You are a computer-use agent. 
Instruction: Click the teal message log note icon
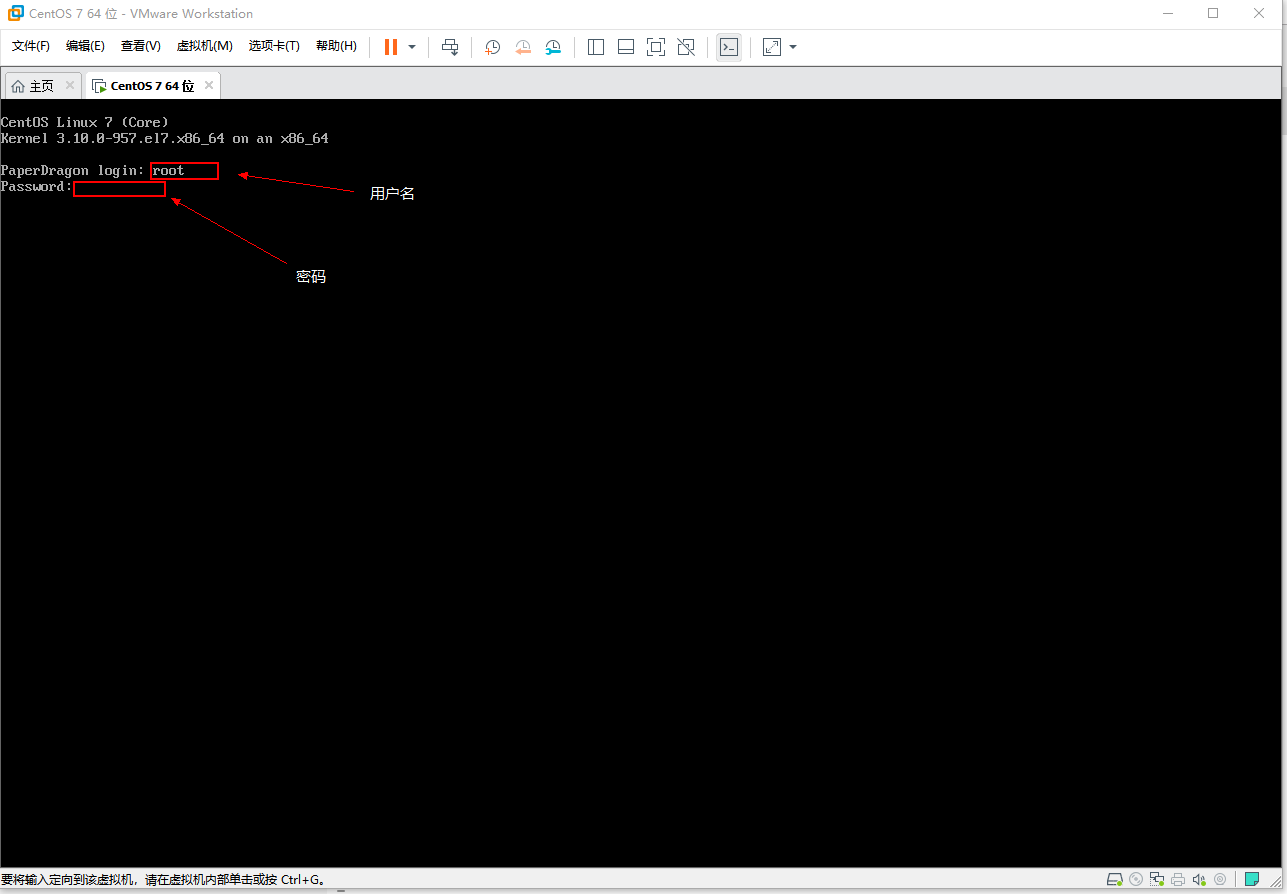(x=1252, y=879)
